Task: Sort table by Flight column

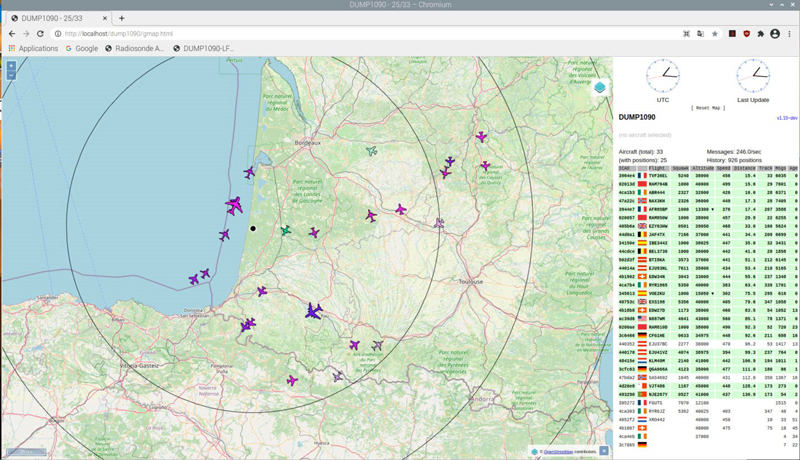Action: [x=657, y=168]
